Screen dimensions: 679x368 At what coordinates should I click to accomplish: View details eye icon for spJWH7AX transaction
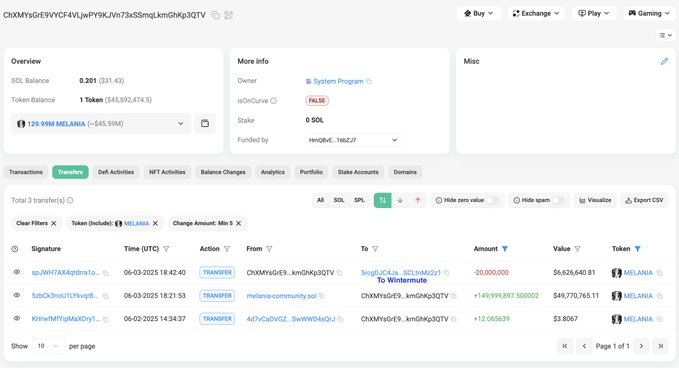point(16,272)
